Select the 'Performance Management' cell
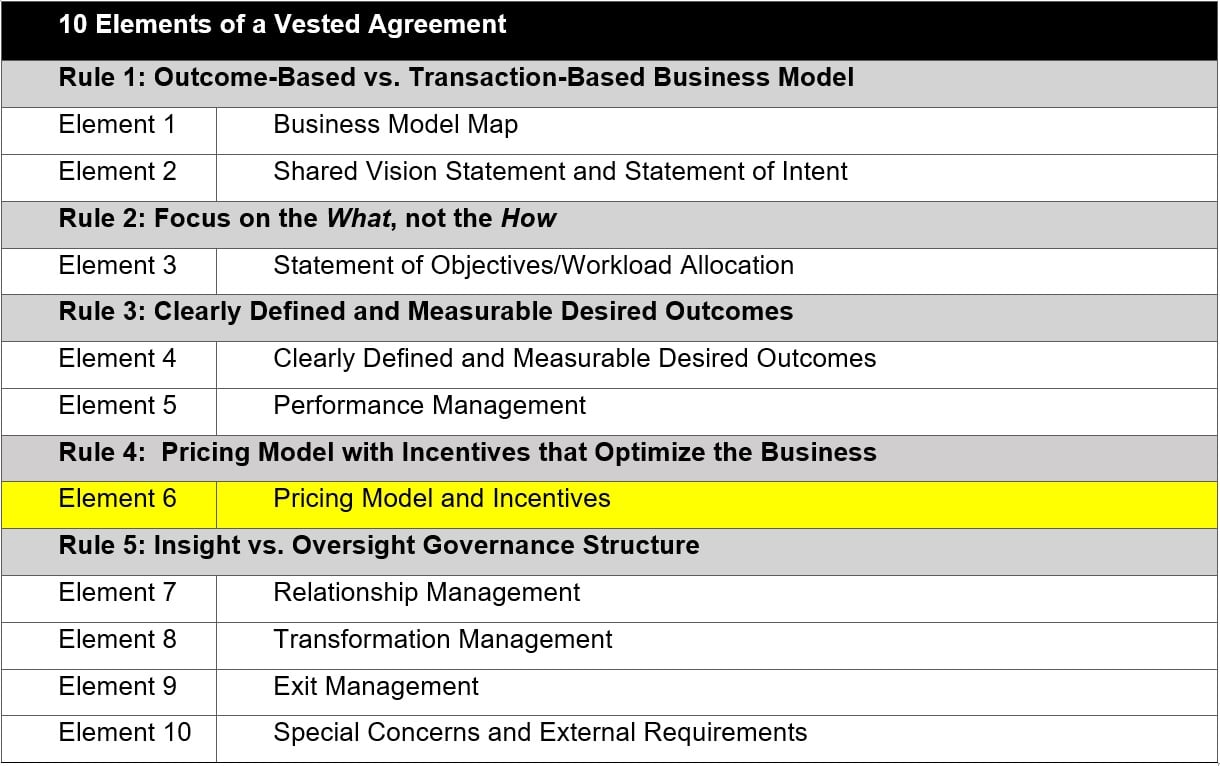1220x766 pixels. 429,406
